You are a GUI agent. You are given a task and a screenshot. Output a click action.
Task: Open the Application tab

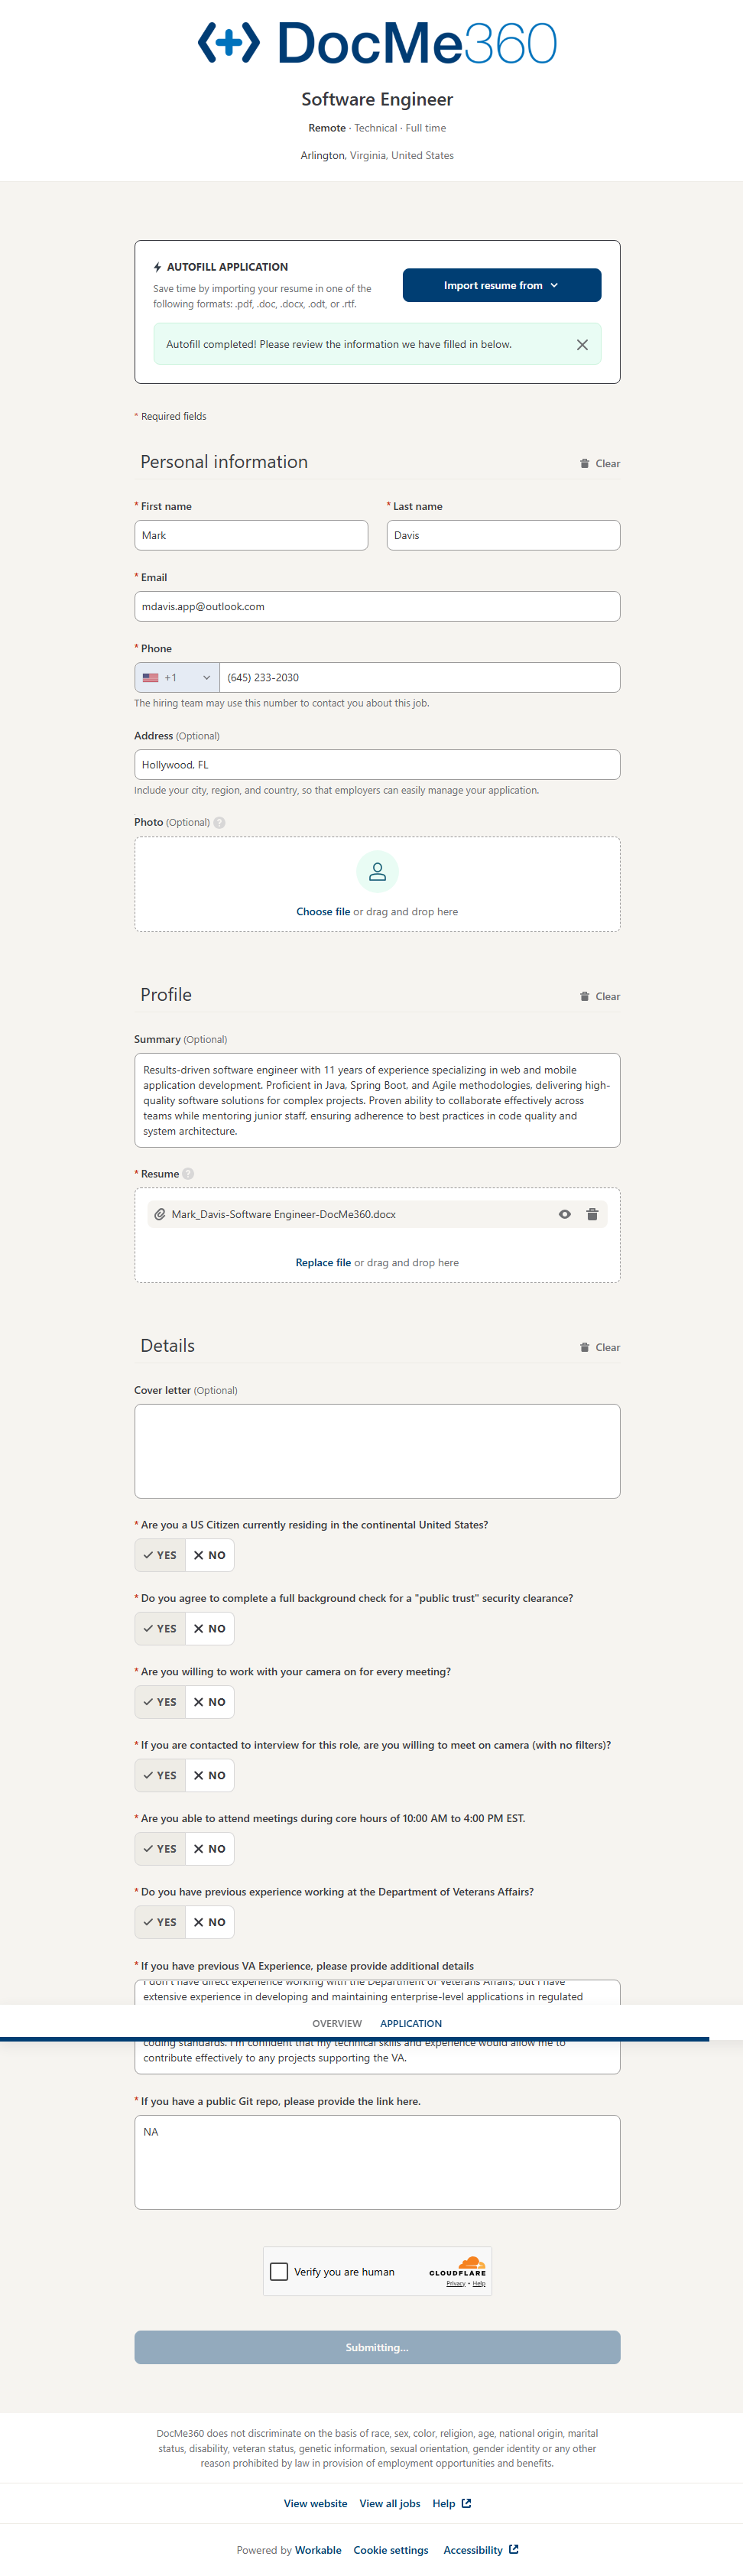(411, 2024)
